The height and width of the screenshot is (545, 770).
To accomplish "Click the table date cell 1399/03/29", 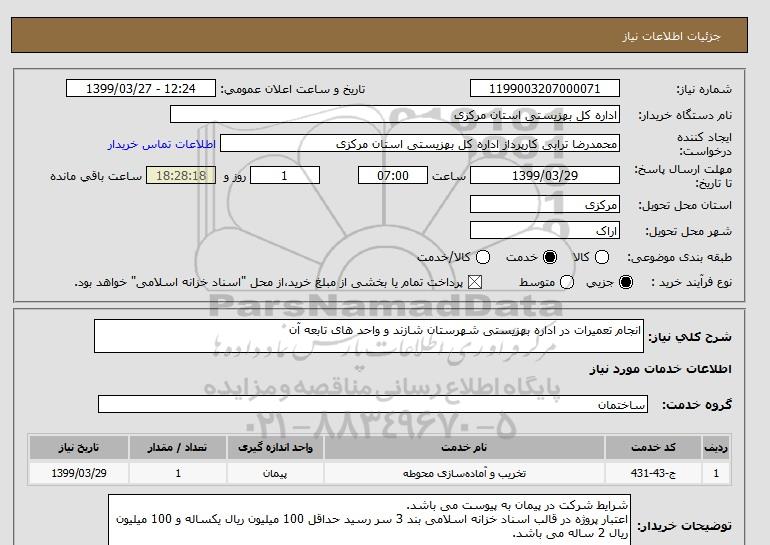I will 79,473.
